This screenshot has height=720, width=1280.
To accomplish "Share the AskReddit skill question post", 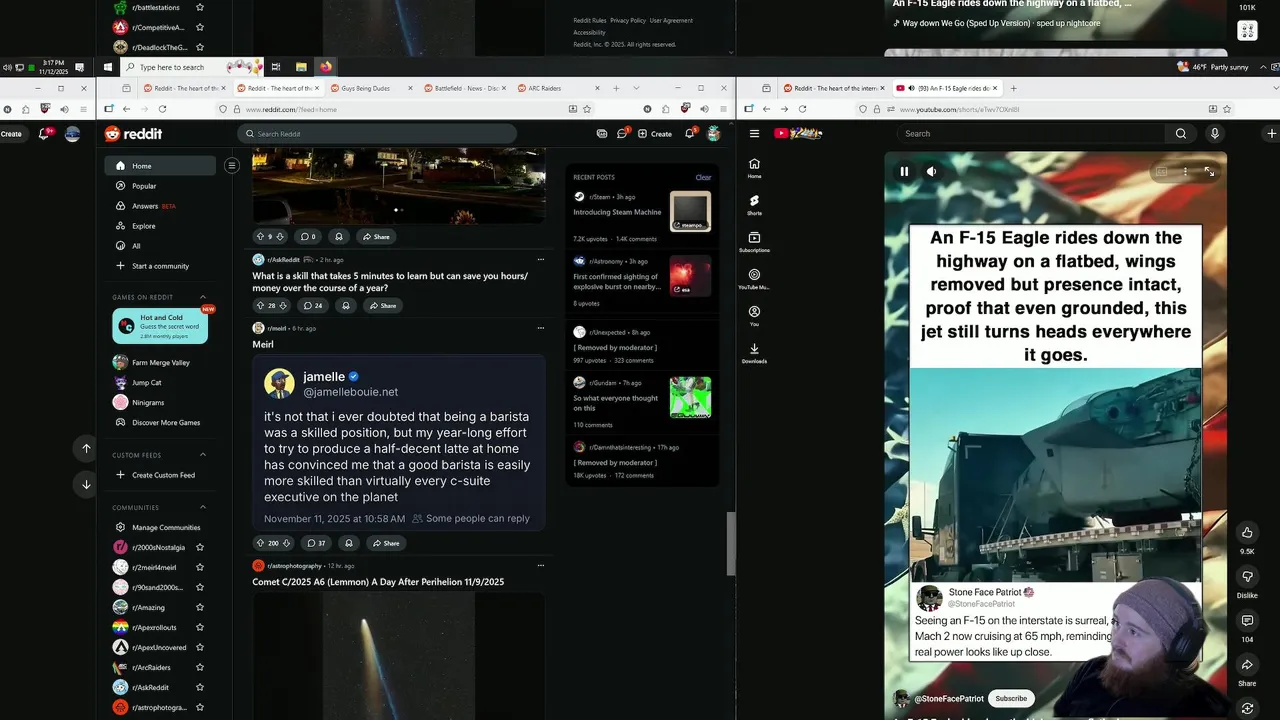I will coord(382,305).
